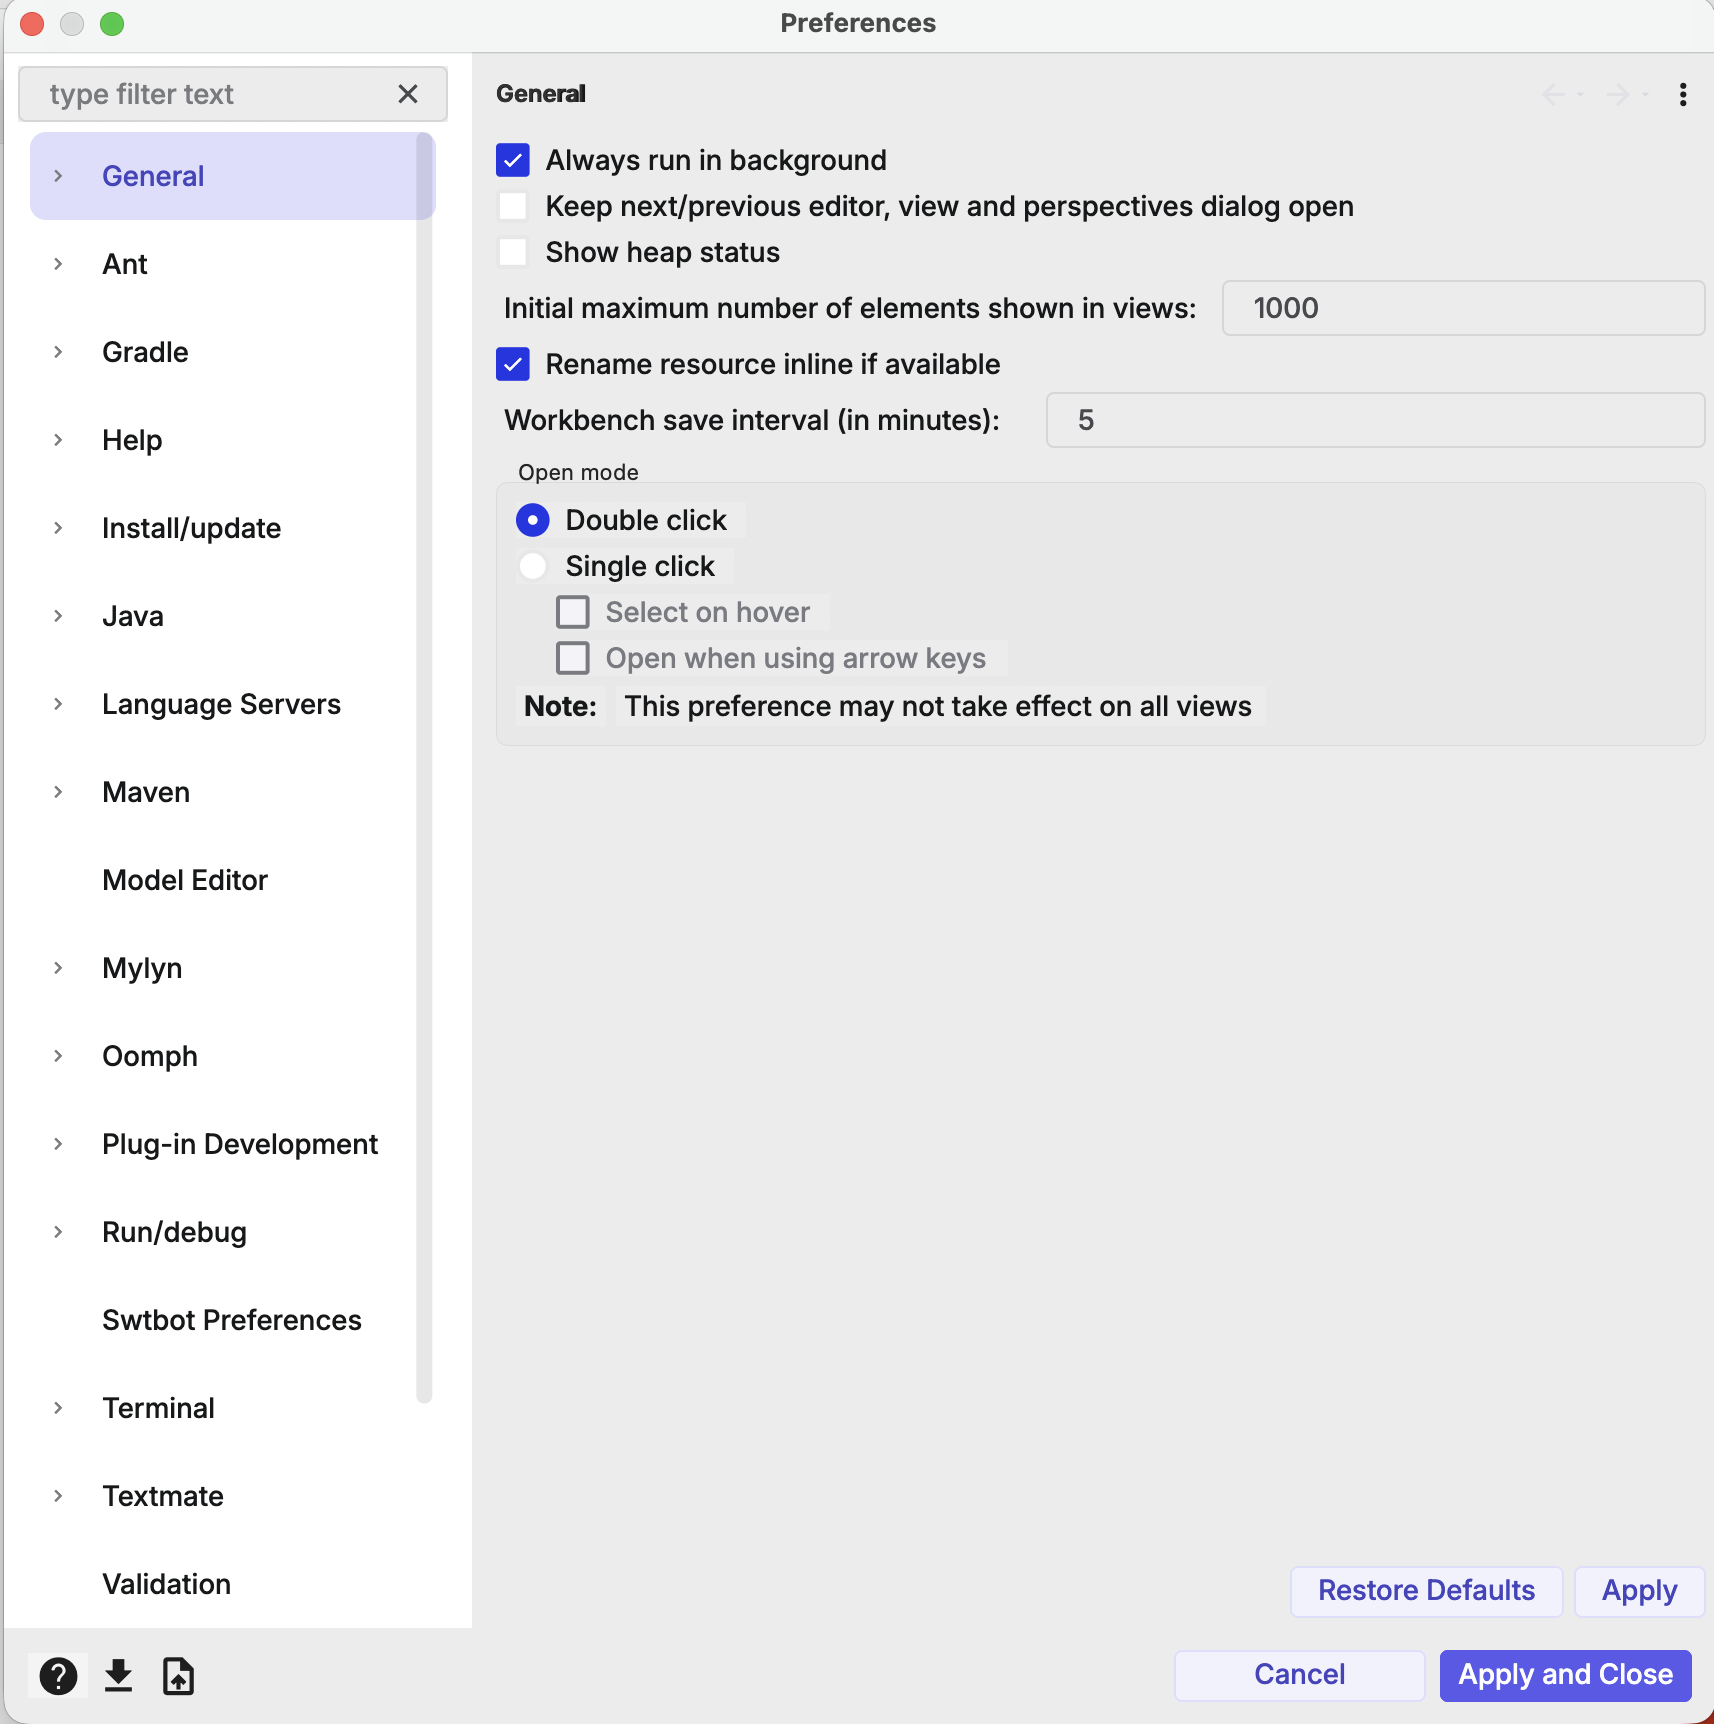This screenshot has height=1724, width=1714.
Task: Click the back navigation arrow icon
Action: pos(1554,94)
